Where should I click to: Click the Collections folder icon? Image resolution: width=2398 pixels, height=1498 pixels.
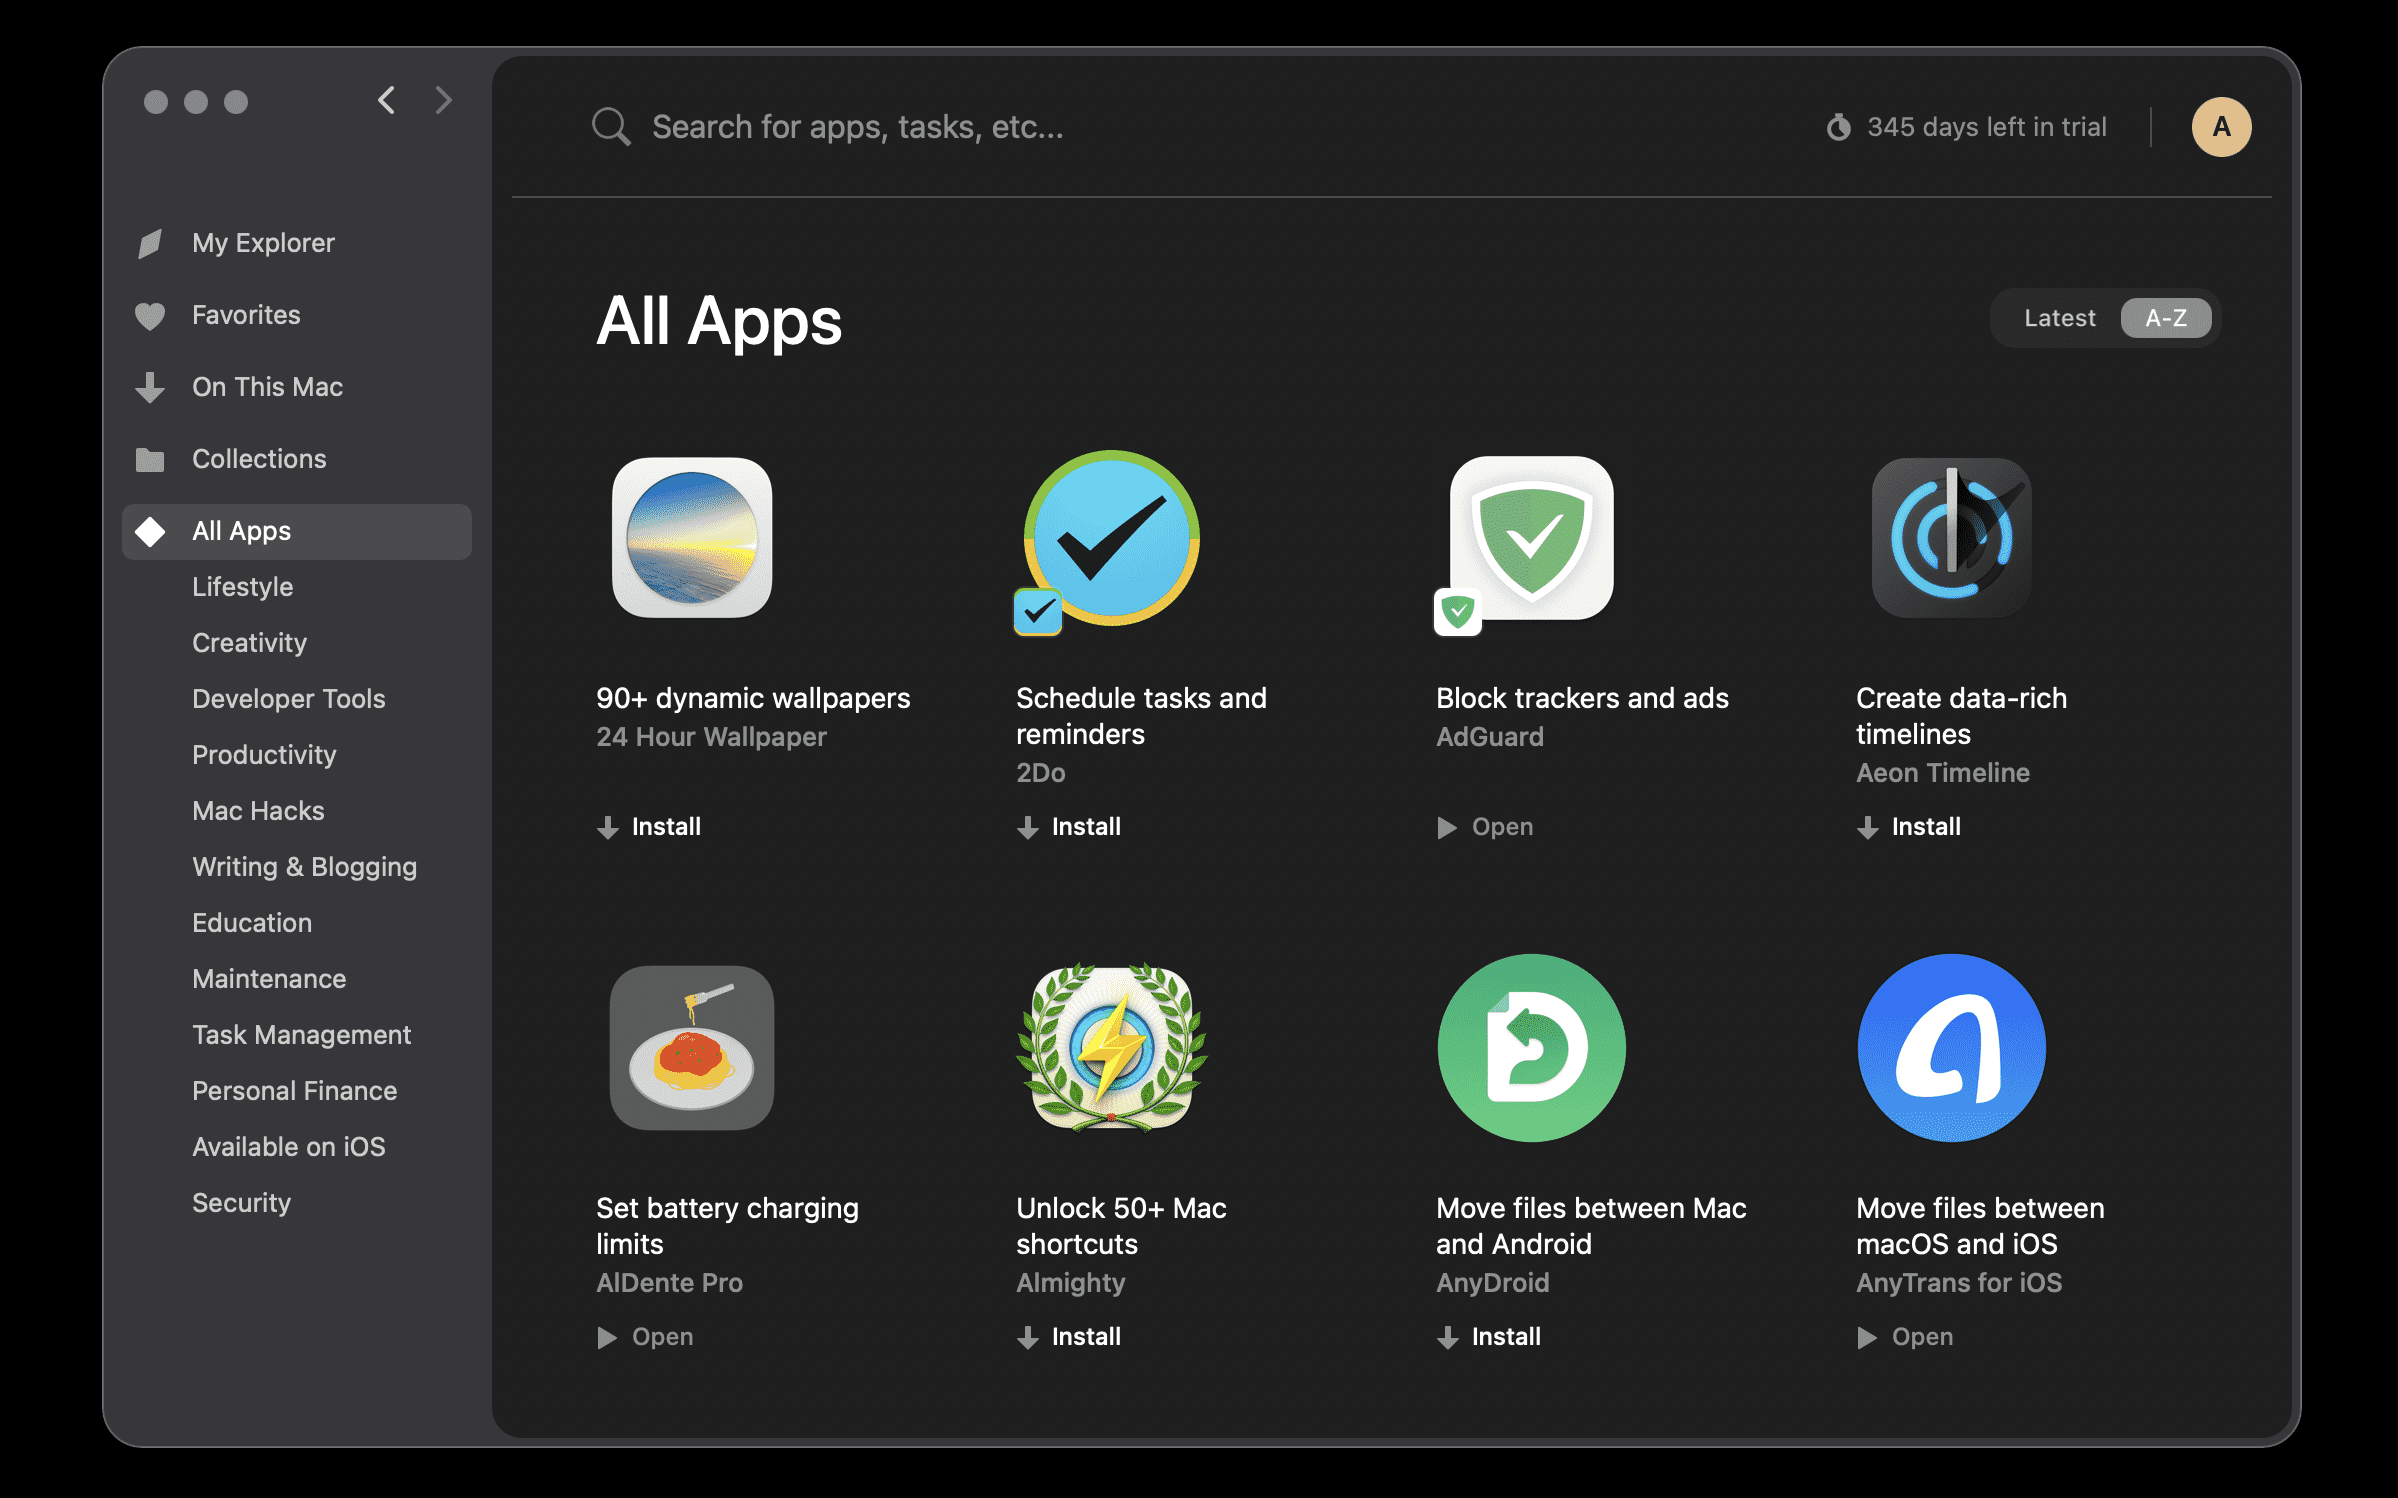[150, 459]
